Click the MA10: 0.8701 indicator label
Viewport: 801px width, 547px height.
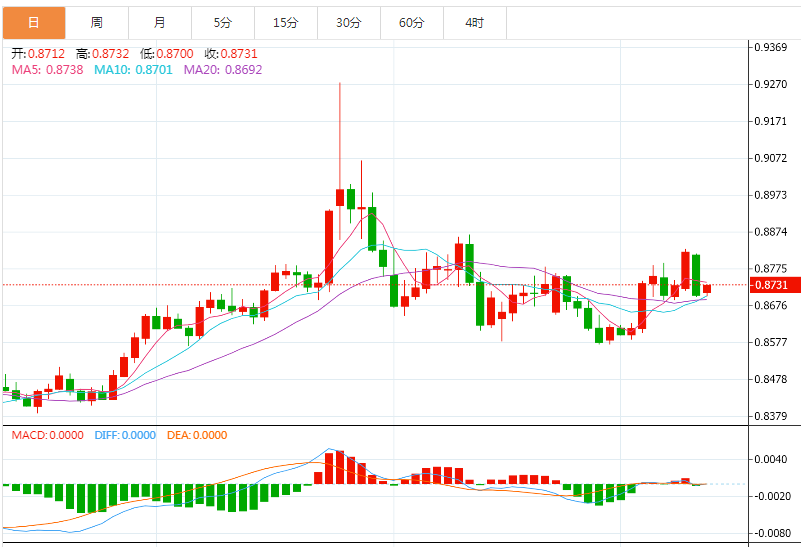point(133,70)
